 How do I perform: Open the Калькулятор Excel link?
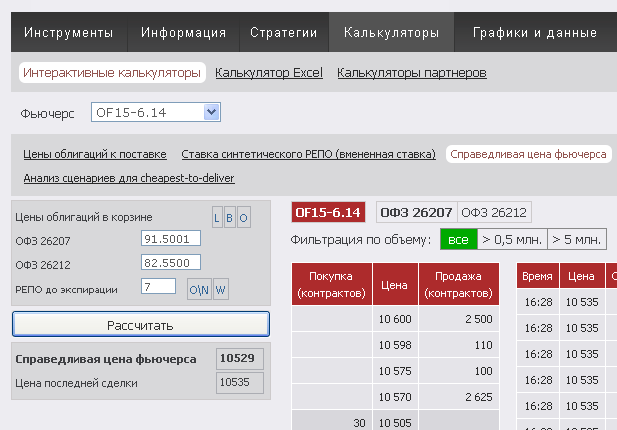tap(269, 73)
